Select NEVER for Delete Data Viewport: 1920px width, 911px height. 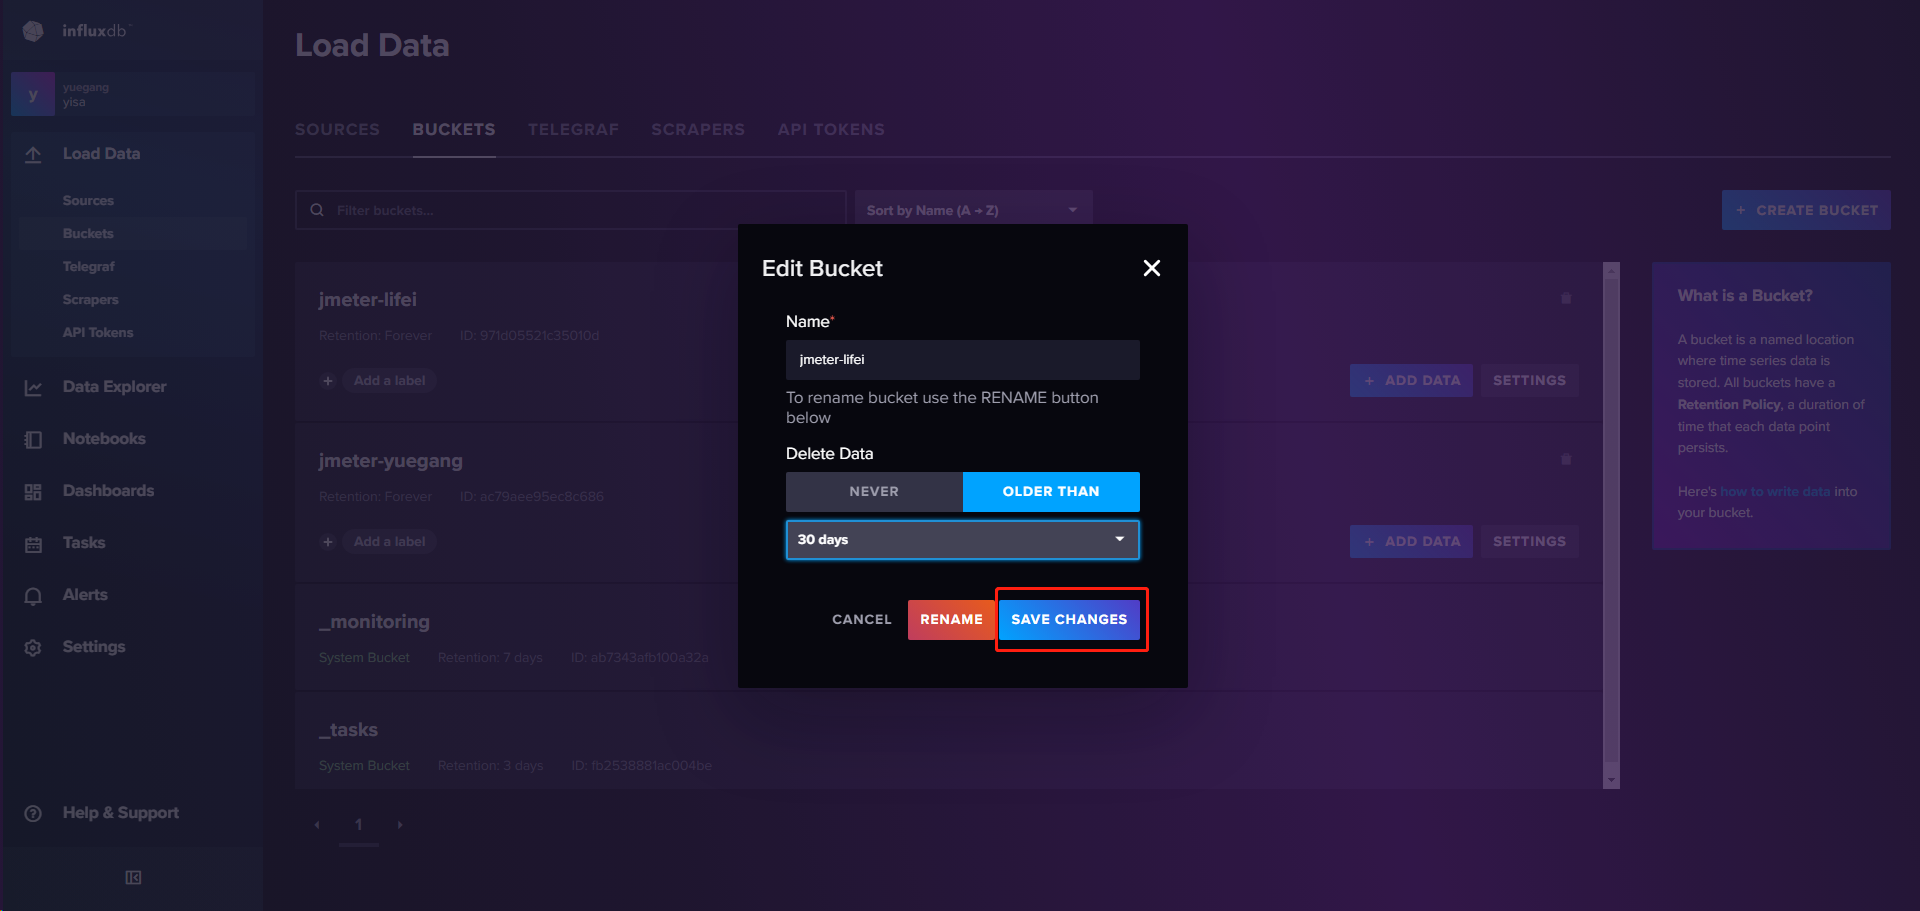874,492
